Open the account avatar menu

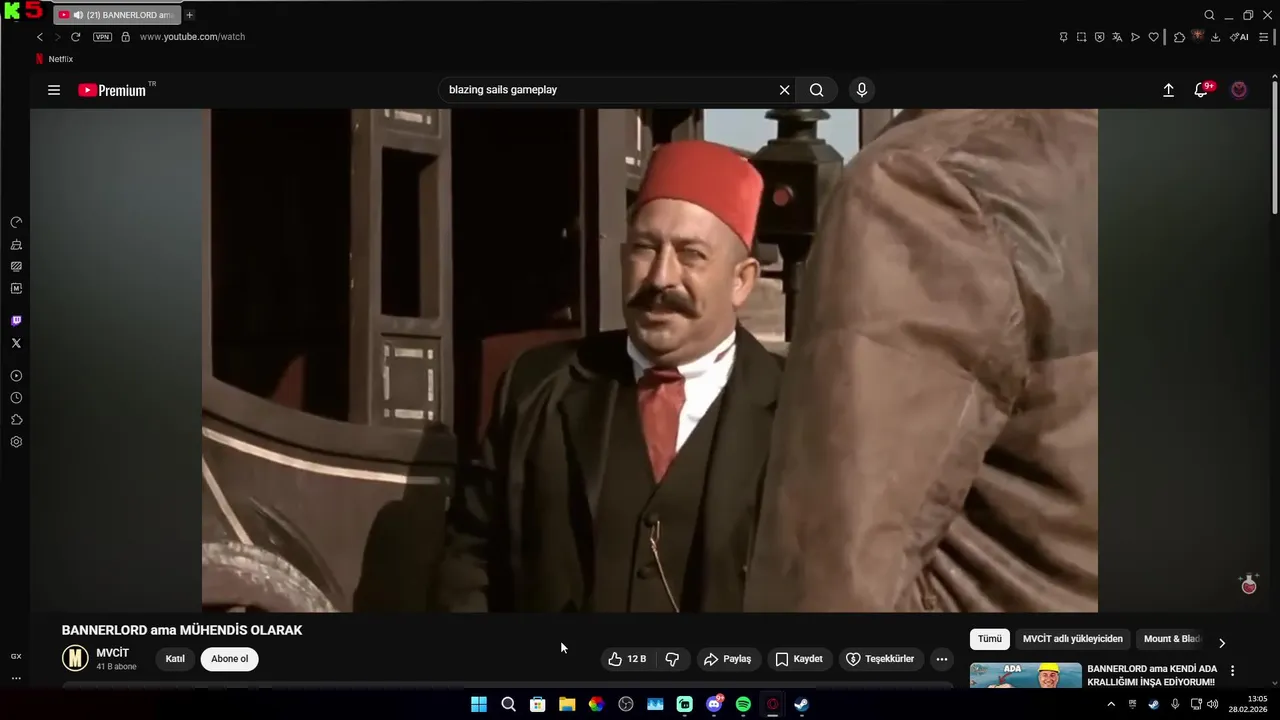1239,90
